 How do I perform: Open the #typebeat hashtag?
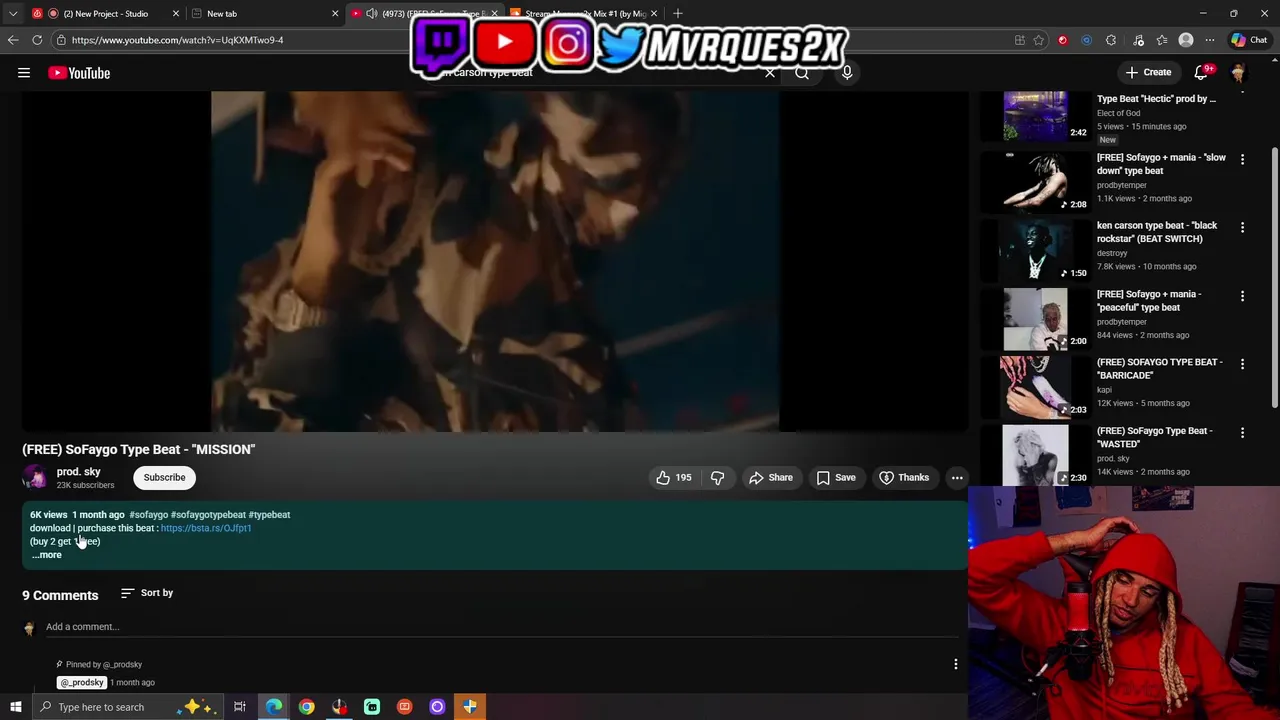coord(269,515)
